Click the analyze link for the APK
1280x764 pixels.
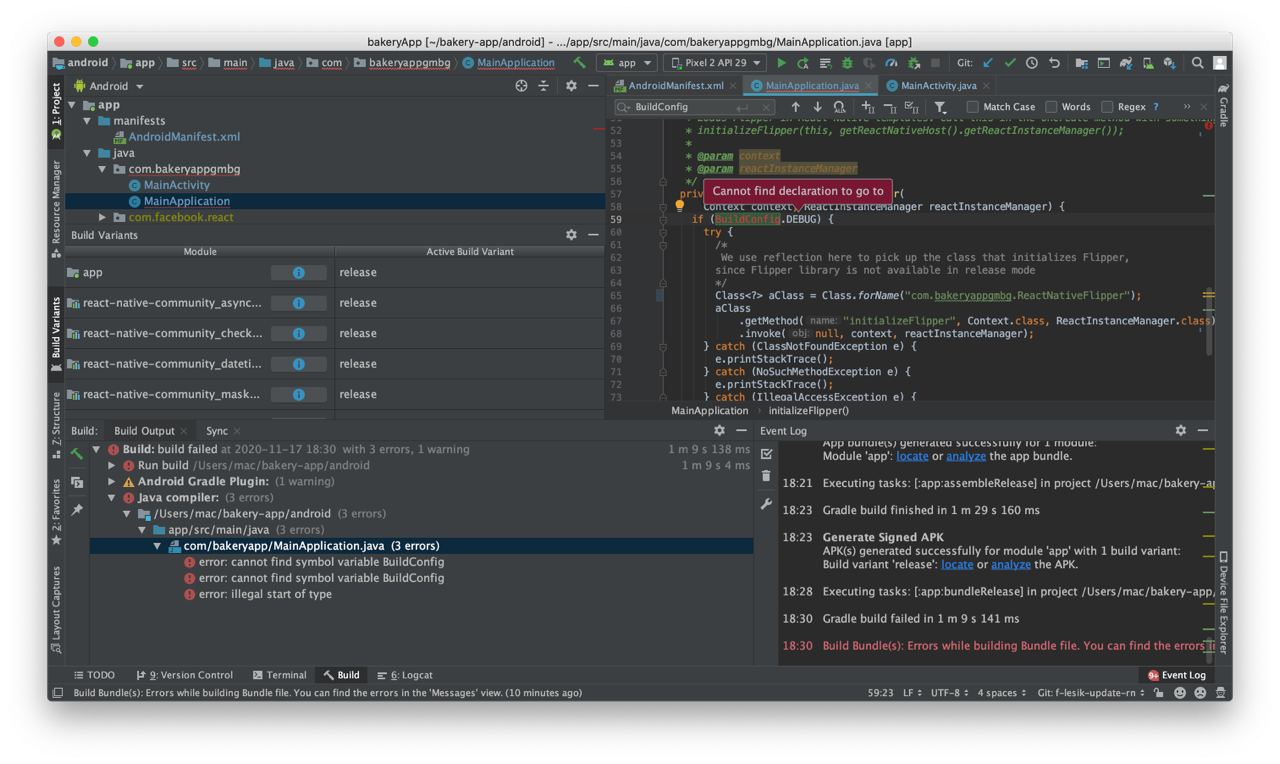(x=1010, y=564)
